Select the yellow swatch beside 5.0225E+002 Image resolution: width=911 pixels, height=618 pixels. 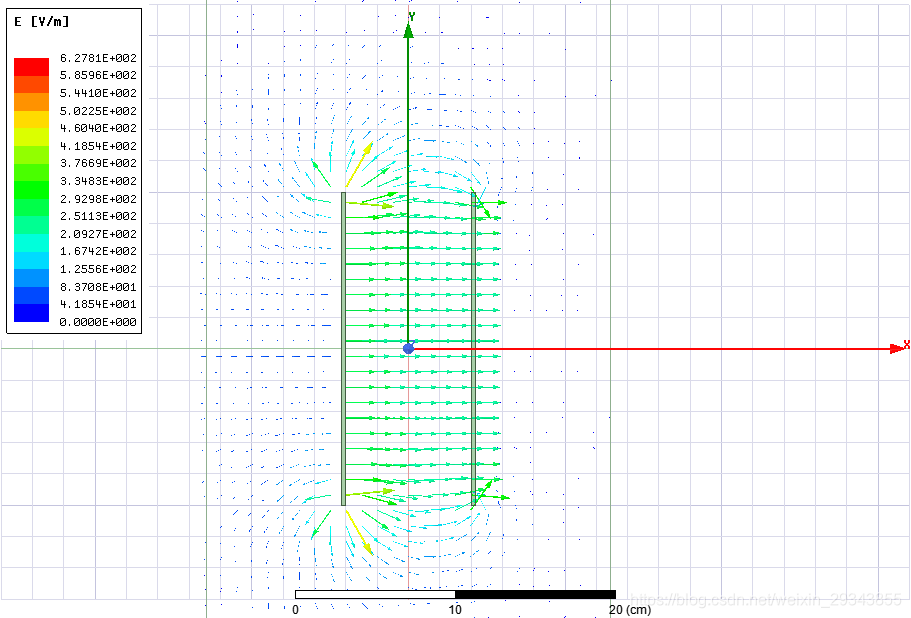[30, 119]
